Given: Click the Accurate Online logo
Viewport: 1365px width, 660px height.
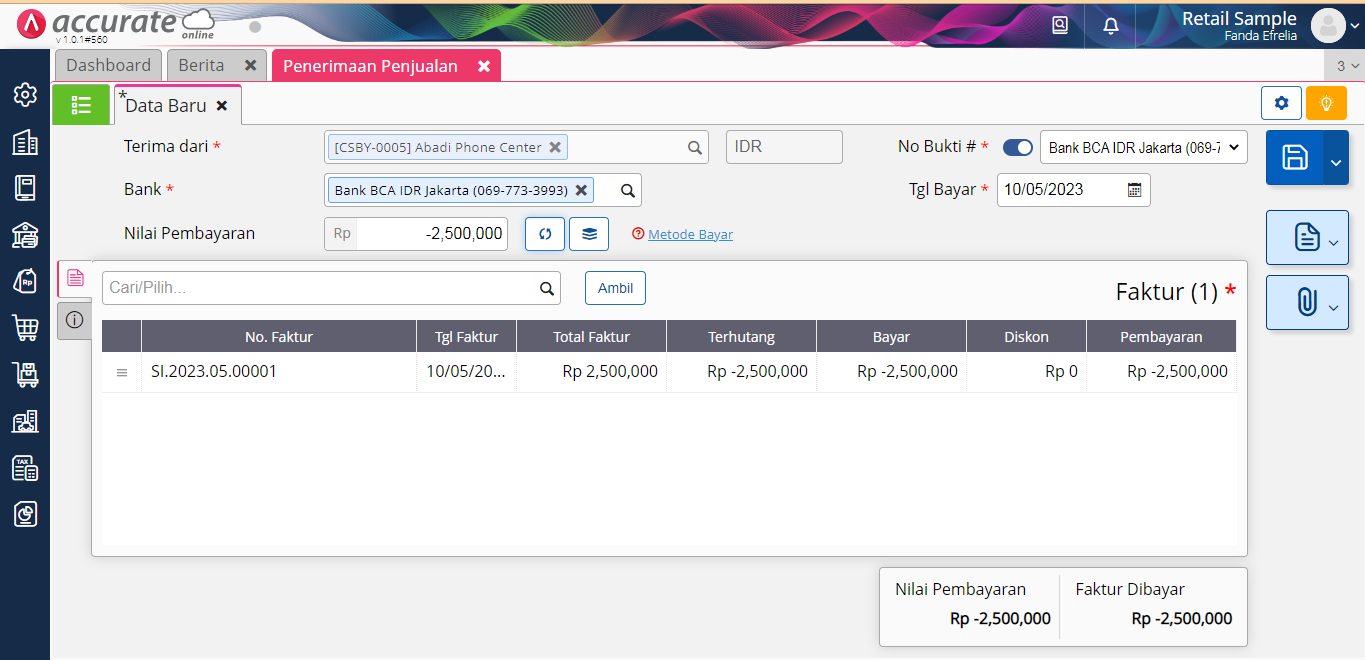Looking at the screenshot, I should [117, 23].
